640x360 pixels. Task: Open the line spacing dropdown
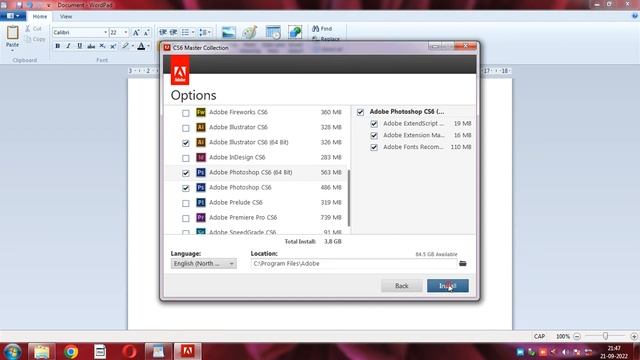205,32
